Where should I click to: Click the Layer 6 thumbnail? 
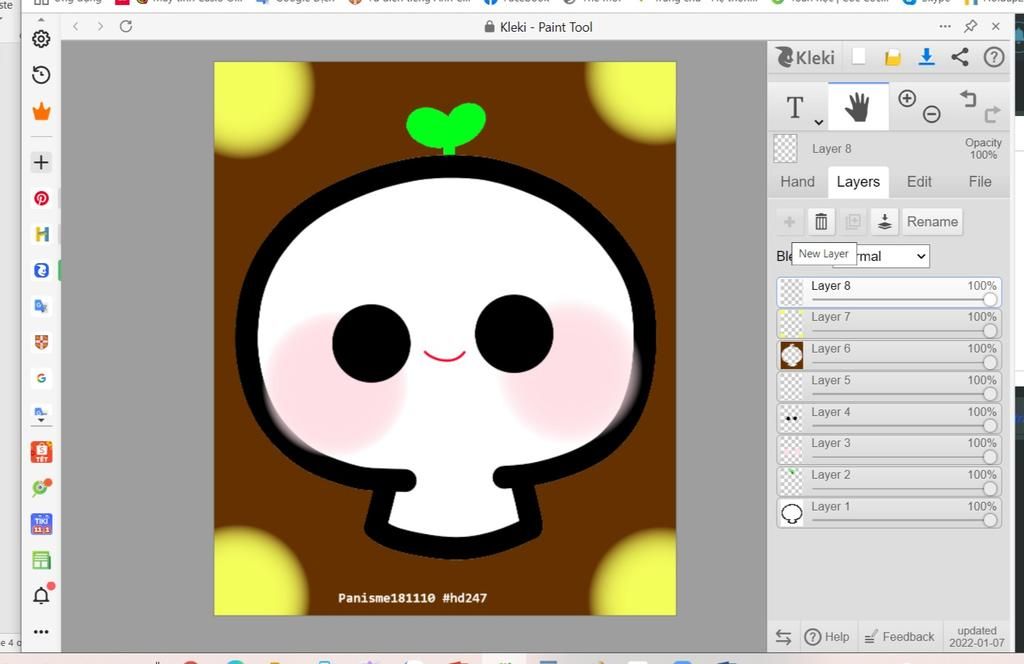pyautogui.click(x=792, y=355)
